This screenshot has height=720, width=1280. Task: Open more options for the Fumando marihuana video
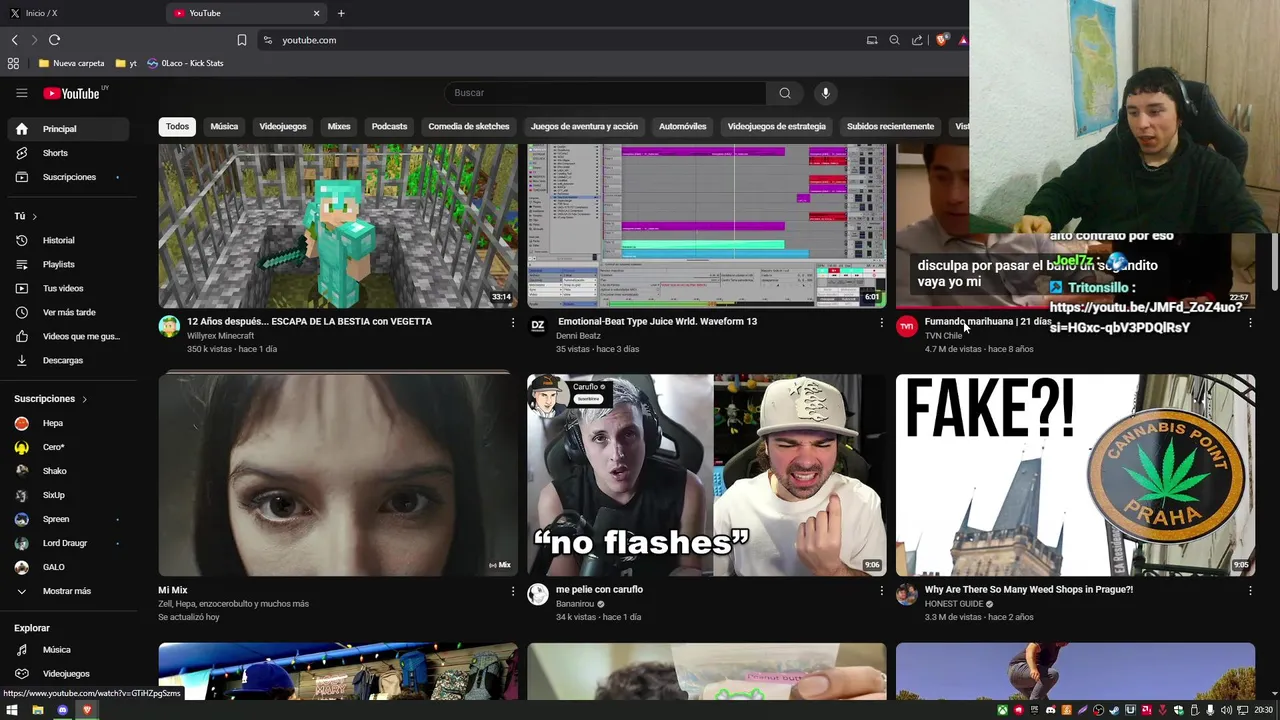(x=1250, y=323)
